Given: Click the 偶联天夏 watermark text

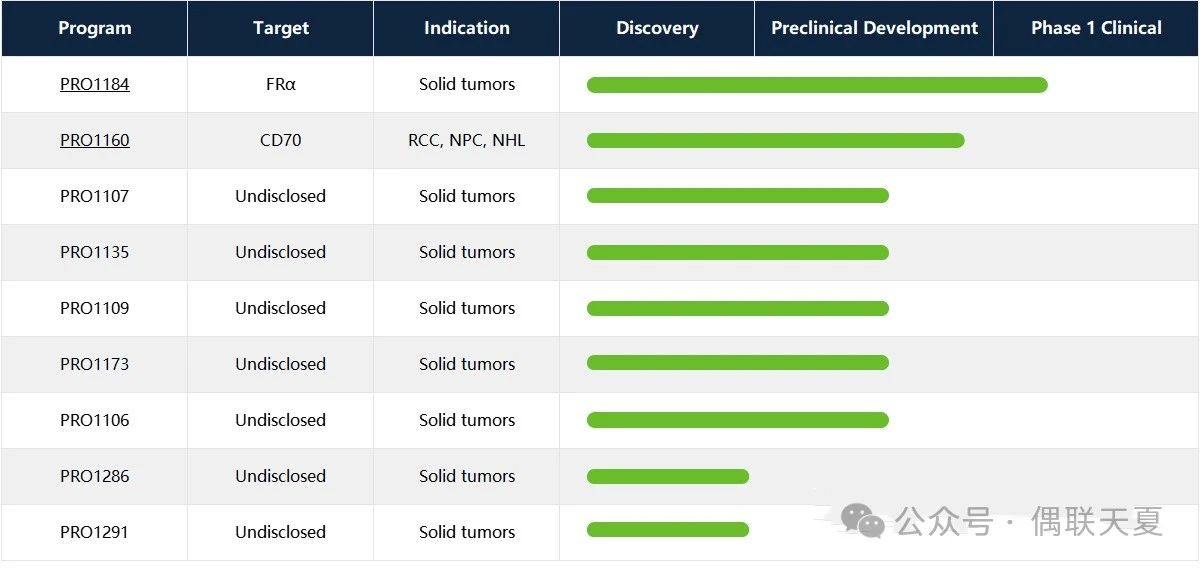Looking at the screenshot, I should pyautogui.click(x=1097, y=521).
